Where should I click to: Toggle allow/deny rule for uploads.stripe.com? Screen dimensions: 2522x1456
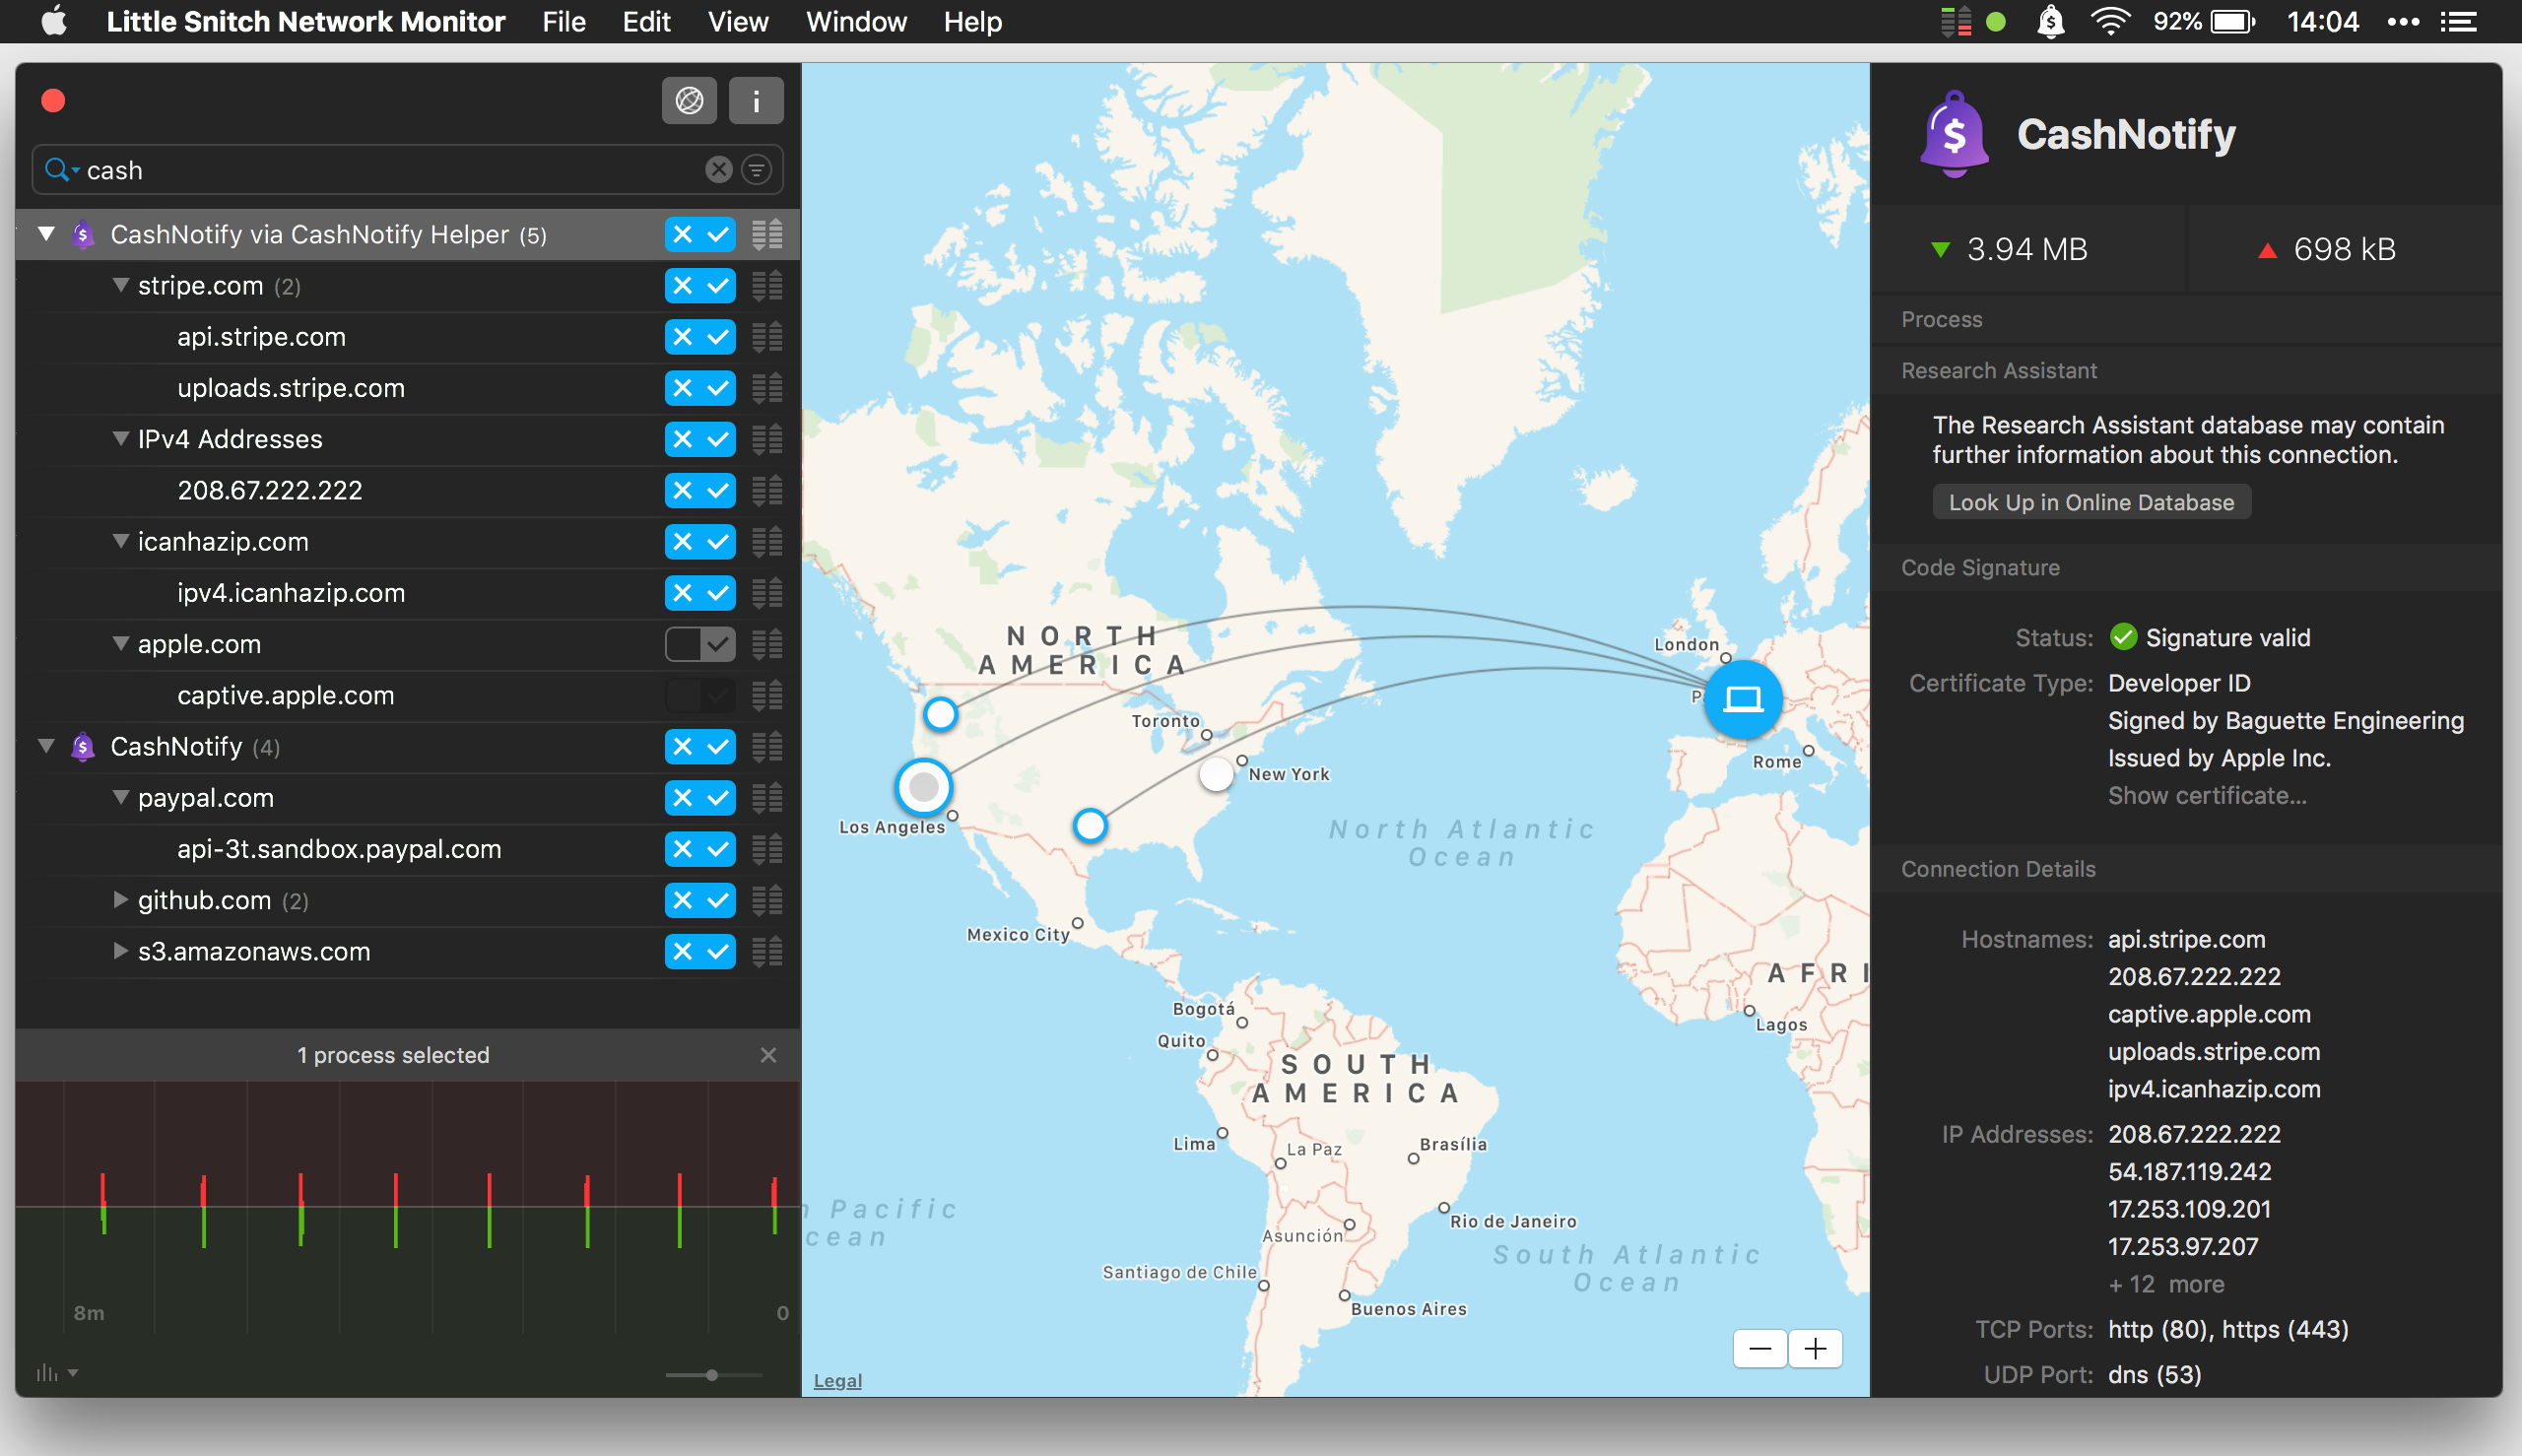coord(700,388)
